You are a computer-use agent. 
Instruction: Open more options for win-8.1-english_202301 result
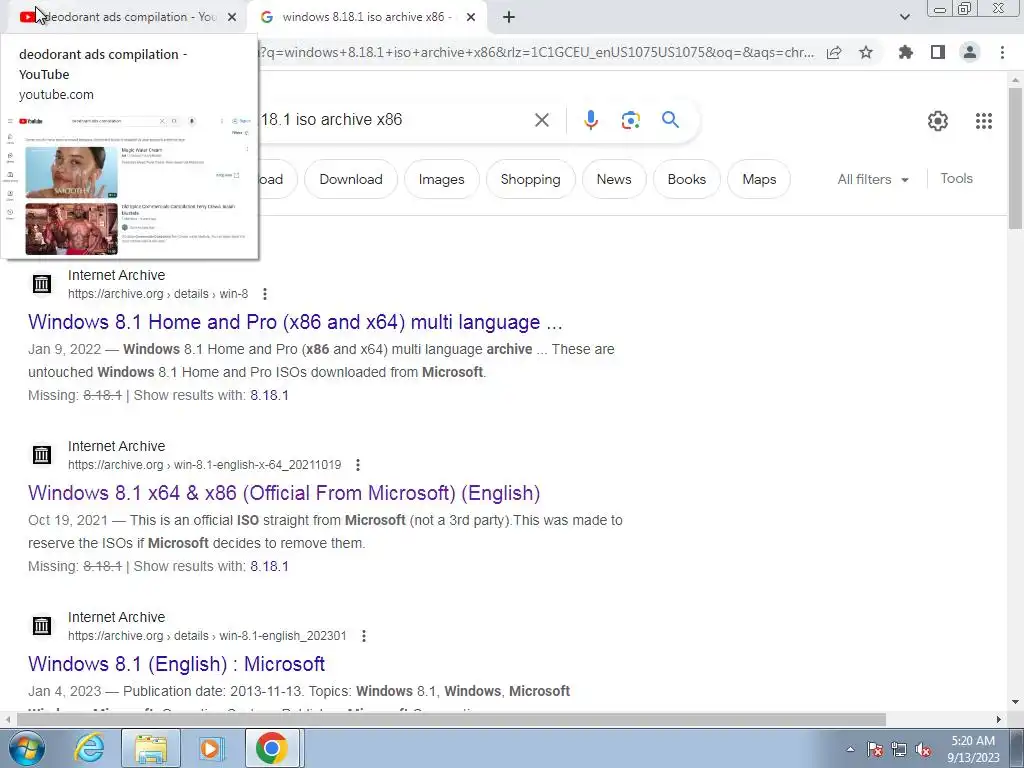(x=364, y=636)
